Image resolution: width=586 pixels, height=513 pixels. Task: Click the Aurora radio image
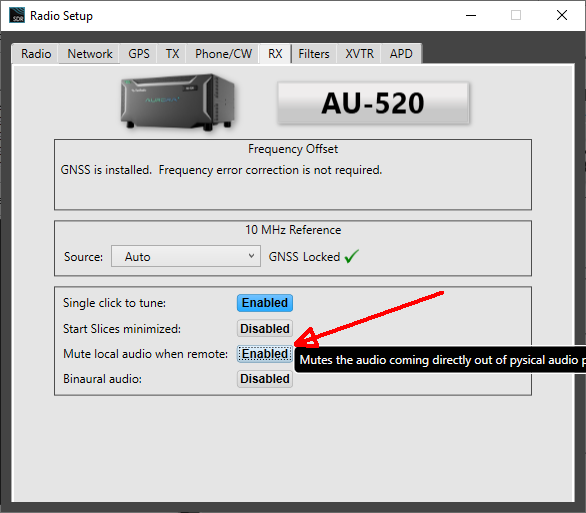point(178,102)
